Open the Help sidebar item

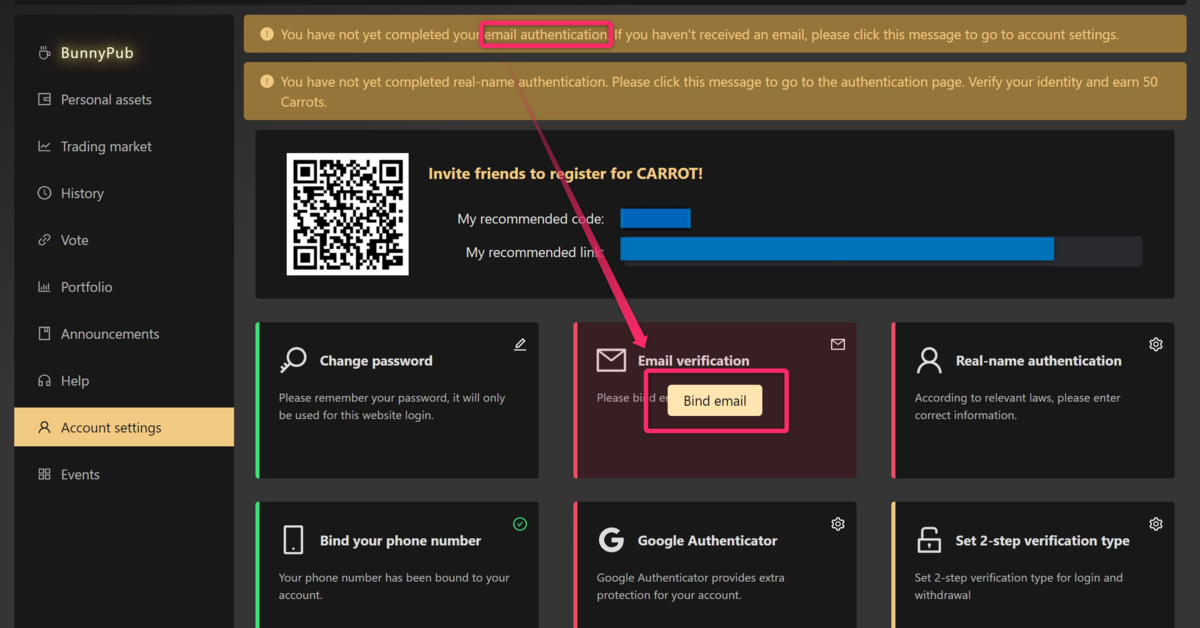click(x=124, y=380)
